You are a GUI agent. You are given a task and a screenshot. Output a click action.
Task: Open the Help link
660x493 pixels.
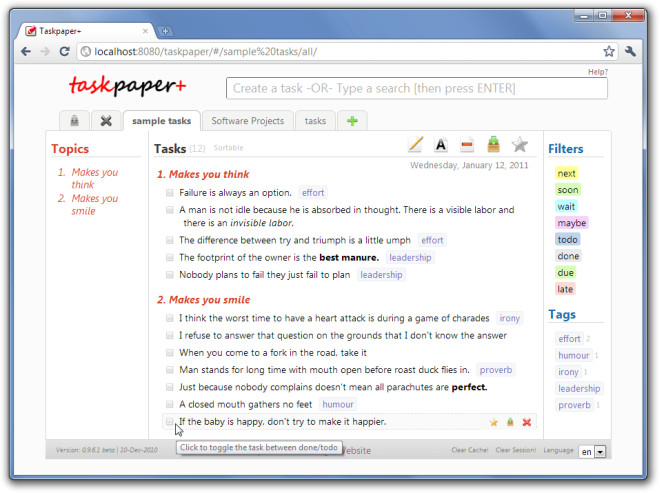click(598, 72)
